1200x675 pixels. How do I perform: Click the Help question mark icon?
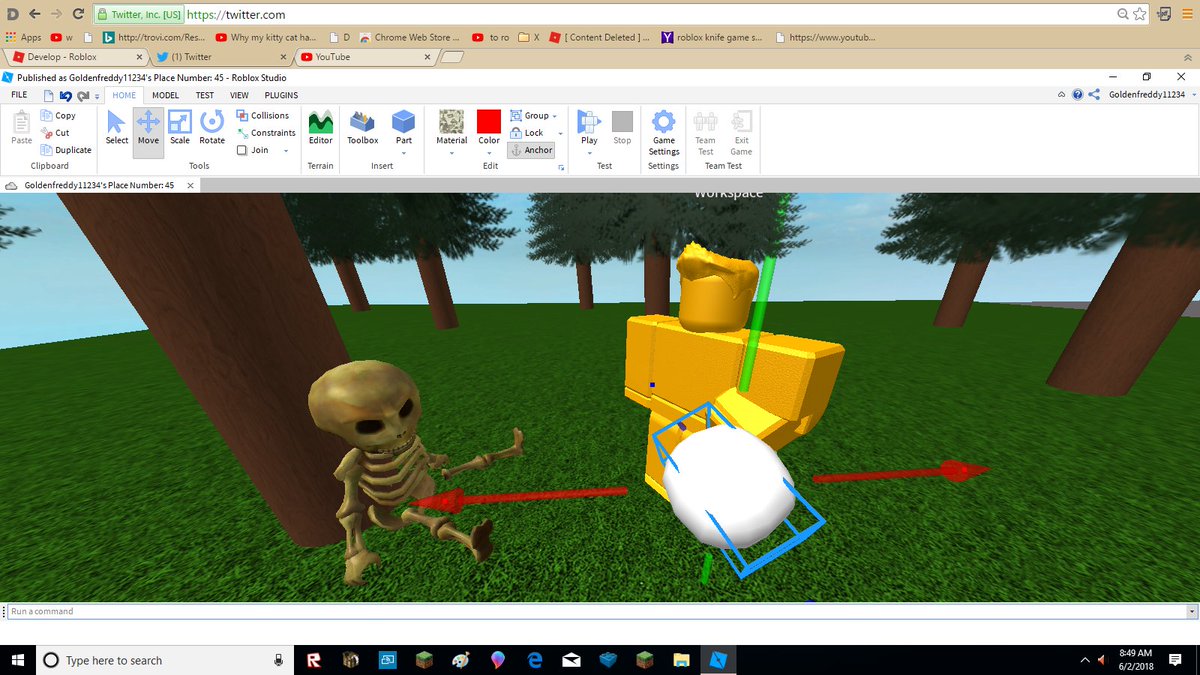pos(1077,95)
